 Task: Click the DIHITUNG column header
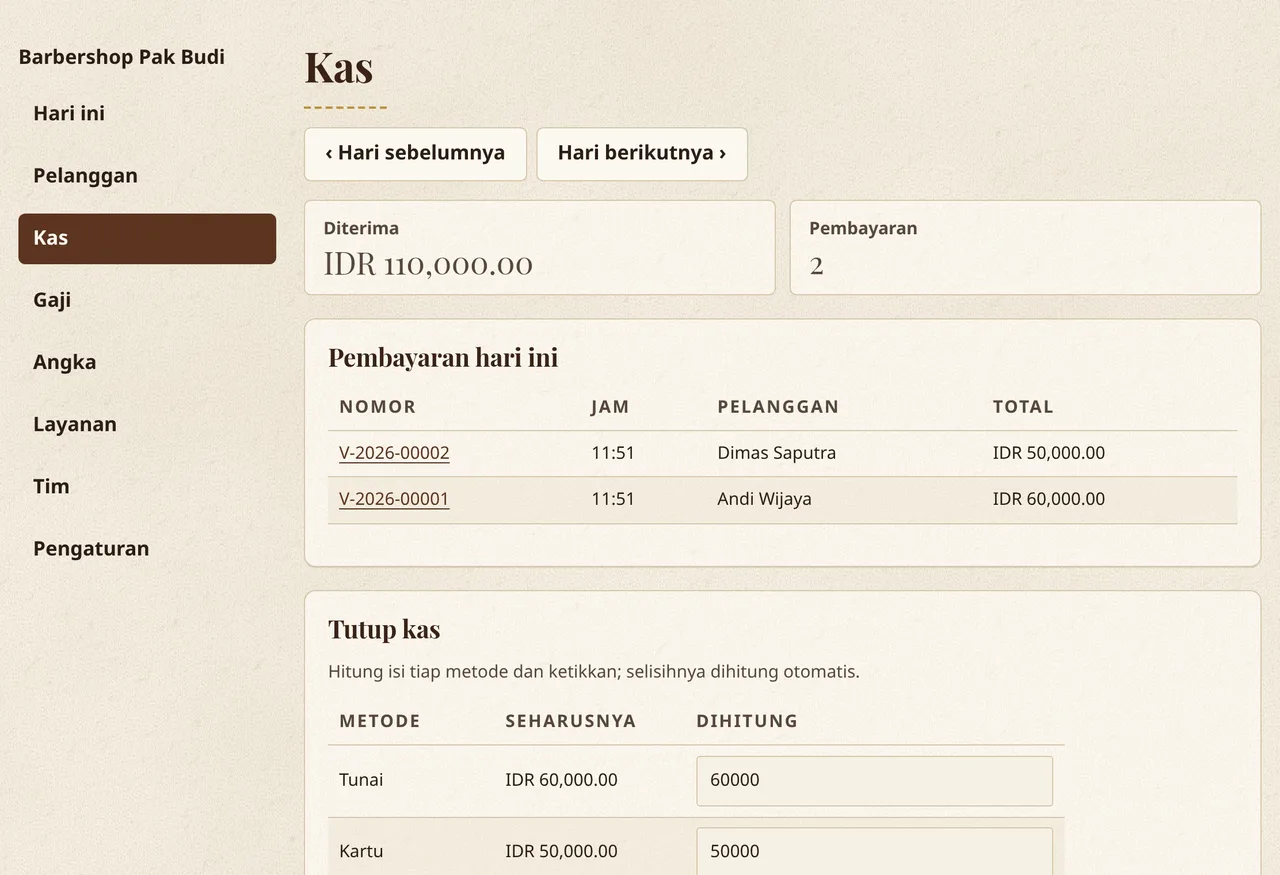747,721
